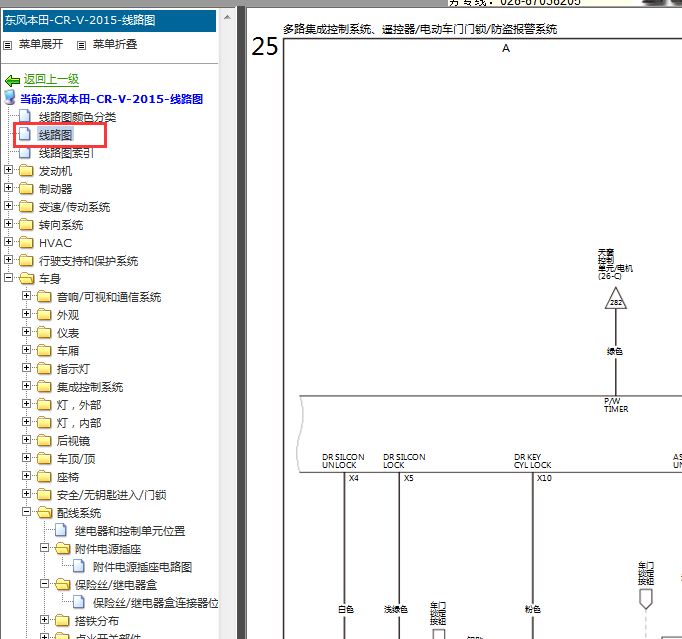This screenshot has height=639, width=682.
Task: Click the 东风本田-CR-V-2015-线路图 blue header
Action: 109,20
